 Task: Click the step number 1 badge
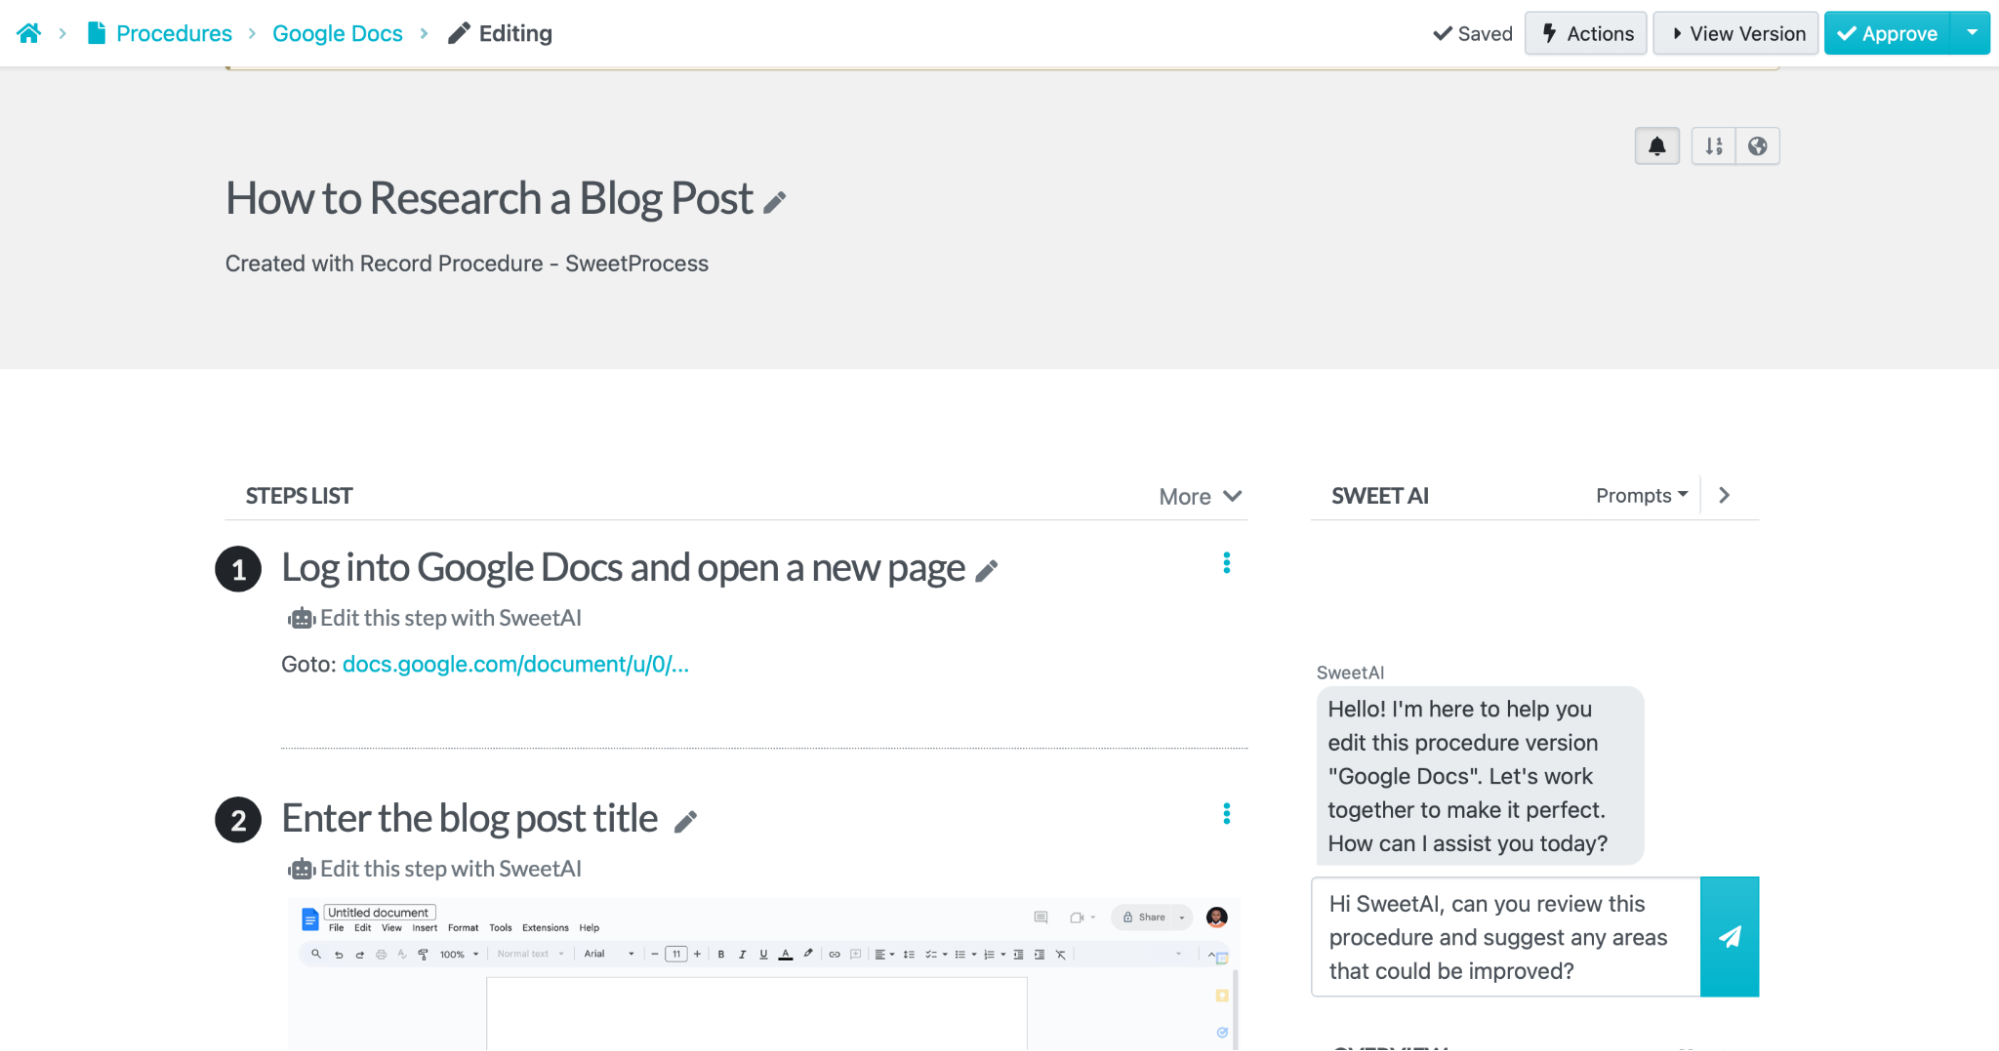pos(238,569)
